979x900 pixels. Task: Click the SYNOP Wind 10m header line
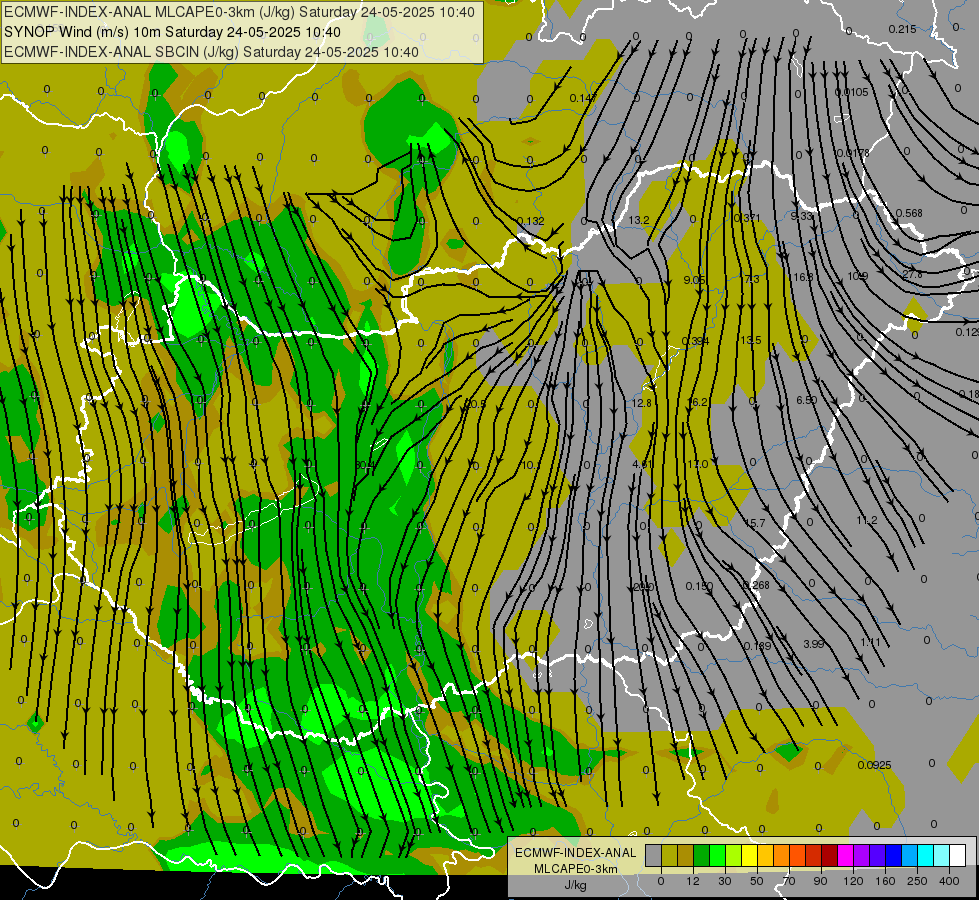tap(172, 32)
